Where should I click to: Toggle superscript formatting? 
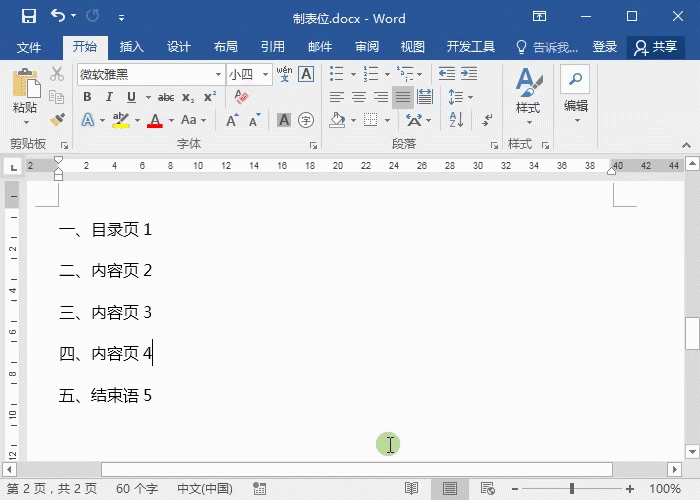click(x=210, y=97)
